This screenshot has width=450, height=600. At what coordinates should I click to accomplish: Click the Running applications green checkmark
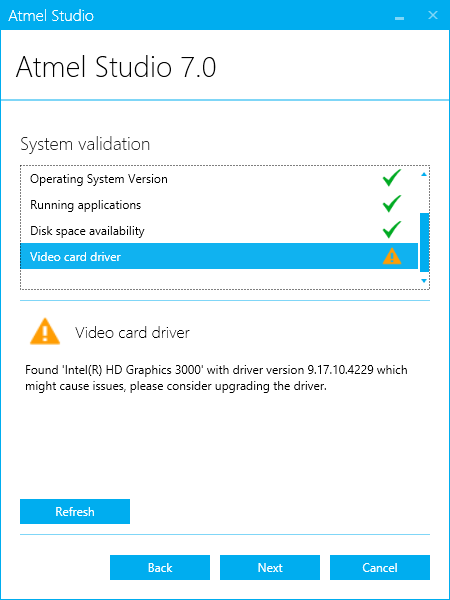tap(391, 204)
